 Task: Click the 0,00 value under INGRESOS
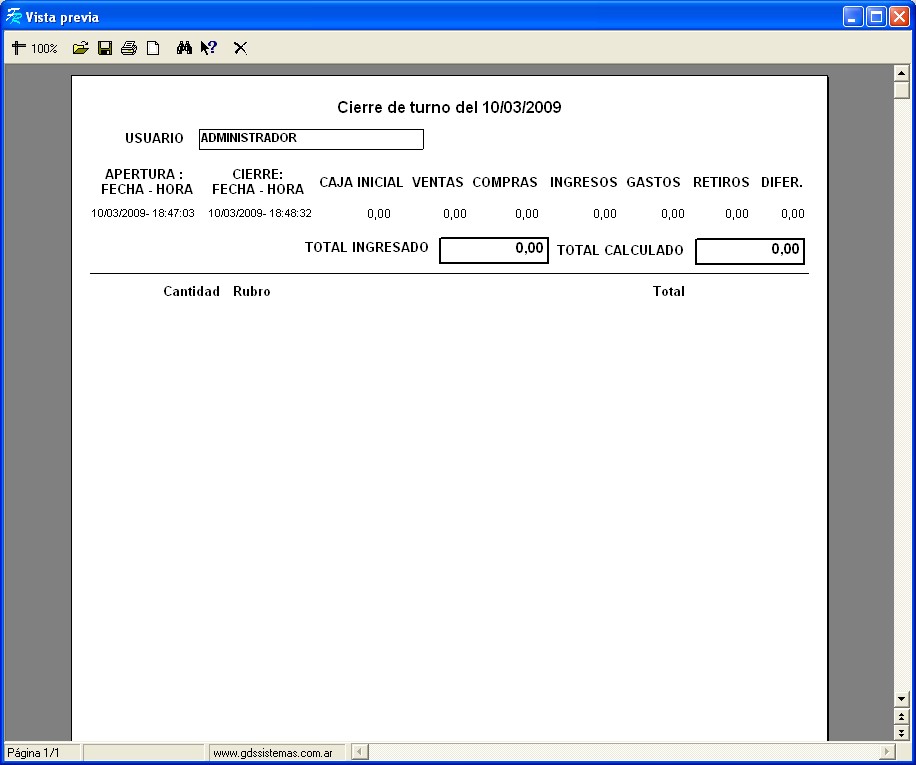point(605,214)
